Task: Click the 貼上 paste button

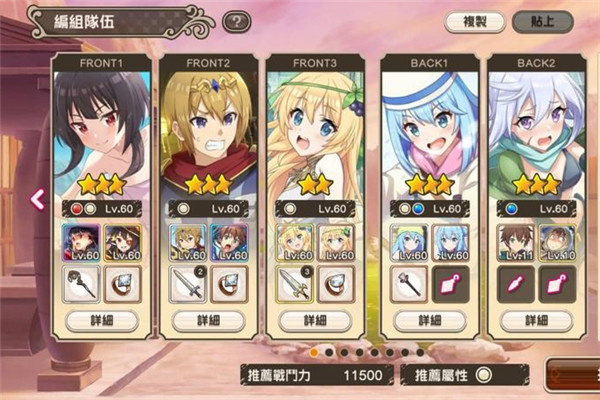Action: (x=543, y=21)
